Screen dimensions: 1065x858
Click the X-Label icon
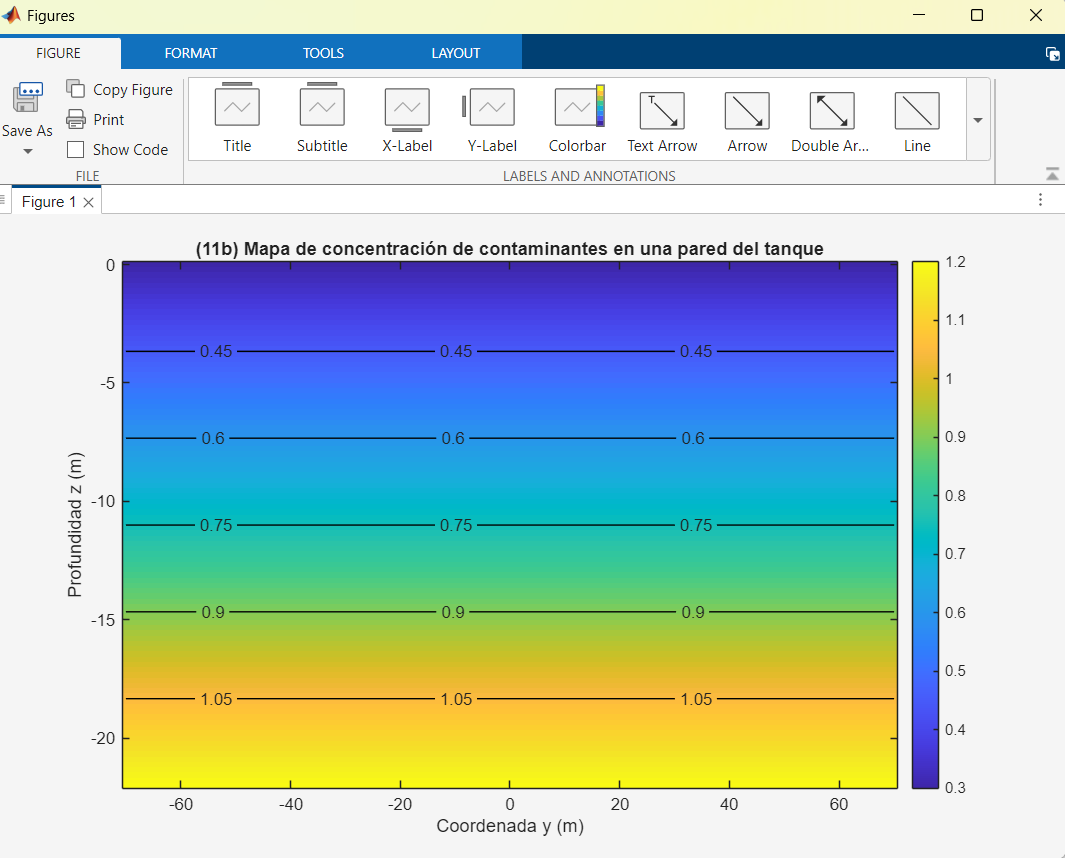point(407,108)
